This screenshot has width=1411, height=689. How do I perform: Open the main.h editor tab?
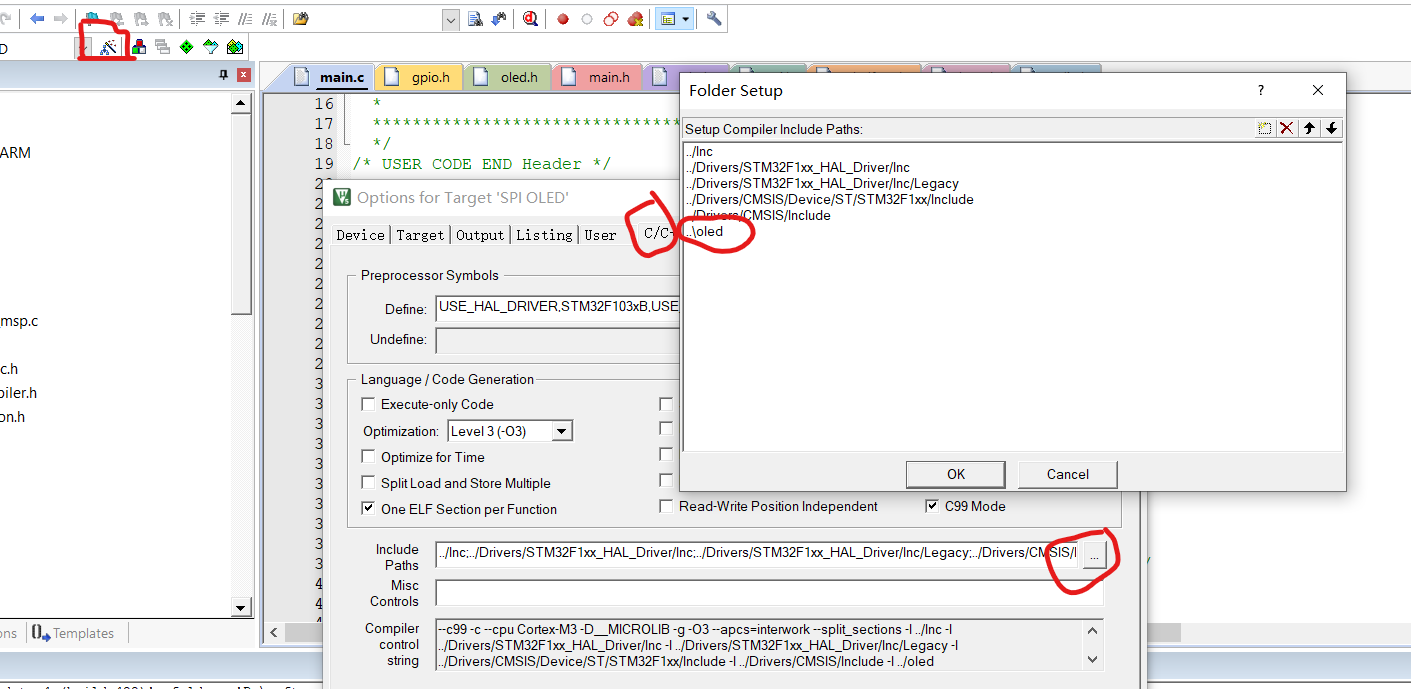pos(599,77)
